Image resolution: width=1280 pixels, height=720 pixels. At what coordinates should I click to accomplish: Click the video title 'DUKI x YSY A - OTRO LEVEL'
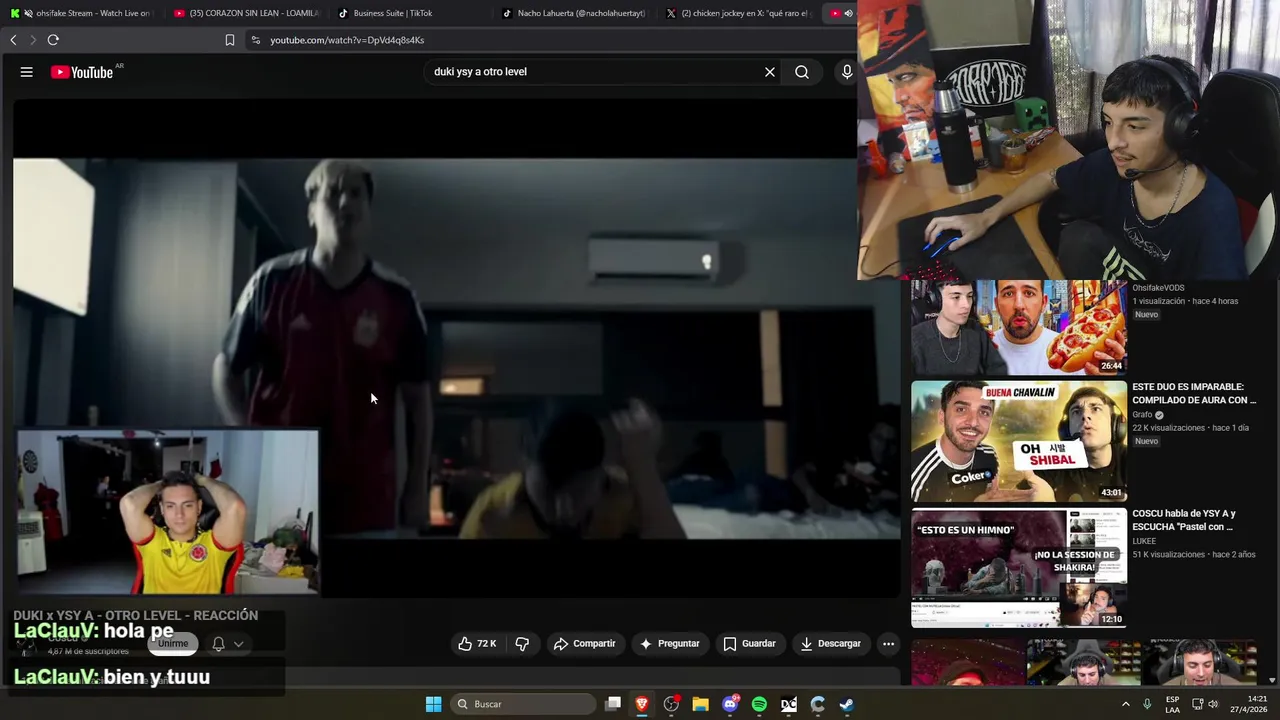pos(136,615)
